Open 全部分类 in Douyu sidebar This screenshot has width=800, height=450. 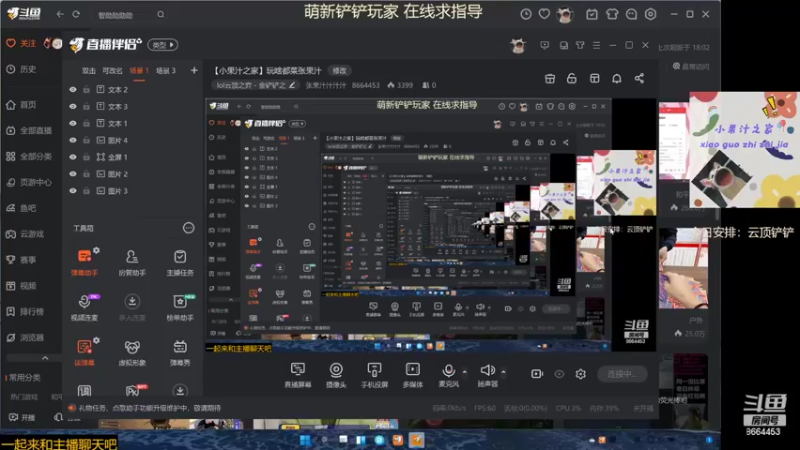[29, 157]
